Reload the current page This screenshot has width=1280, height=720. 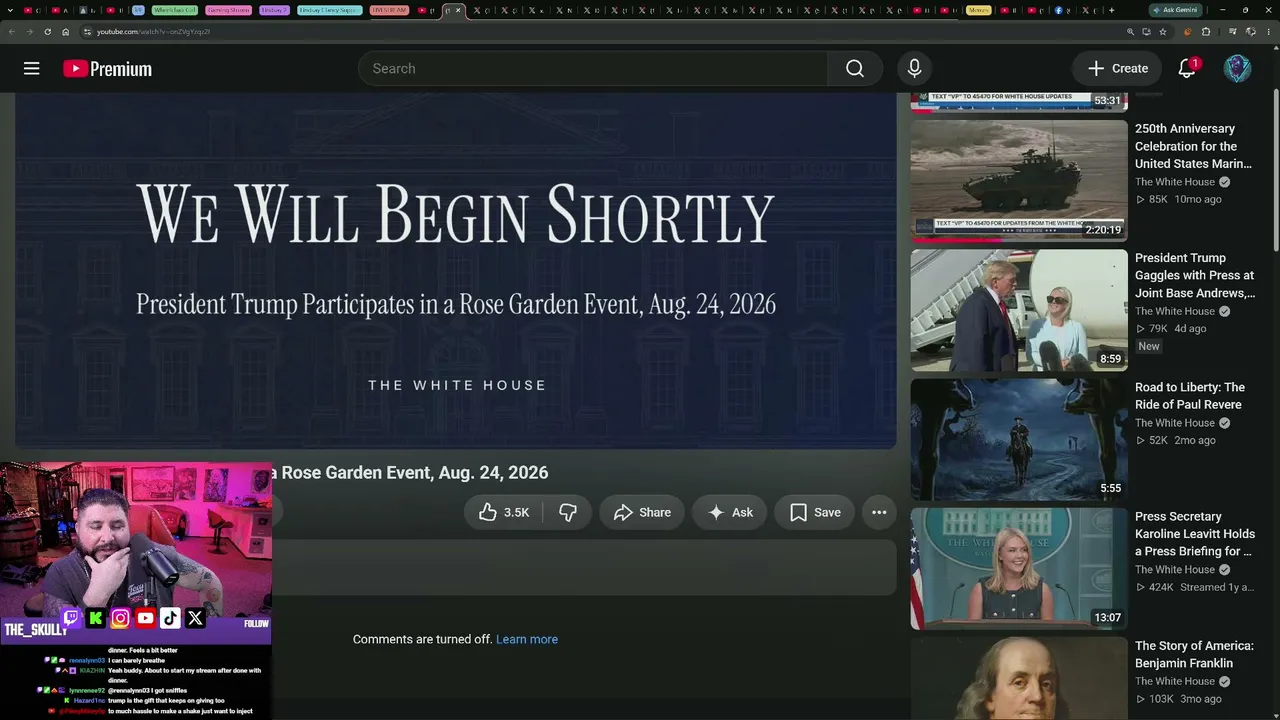click(x=48, y=31)
